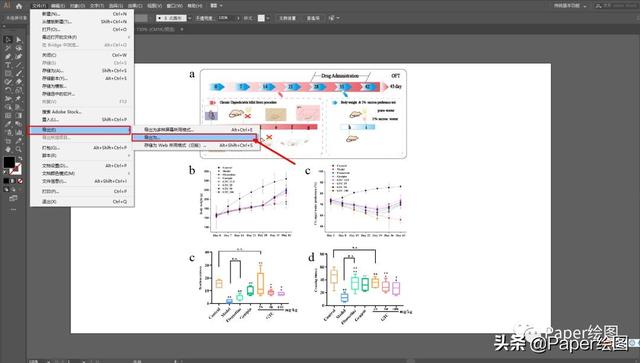Select the Shaper tool
The height and width of the screenshot is (363, 640).
pos(8,82)
